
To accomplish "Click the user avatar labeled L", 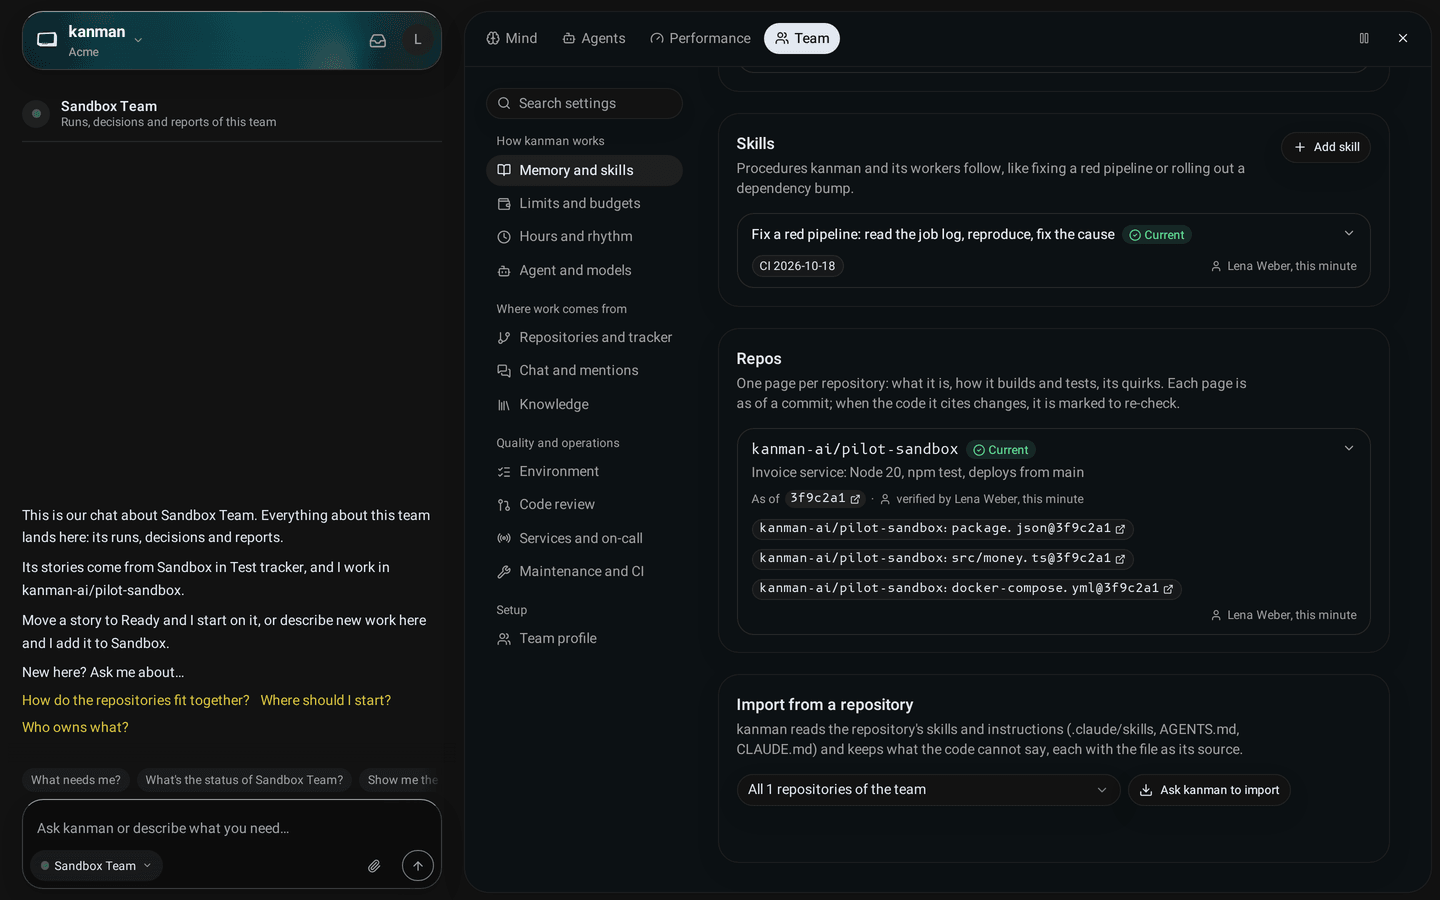I will 417,40.
